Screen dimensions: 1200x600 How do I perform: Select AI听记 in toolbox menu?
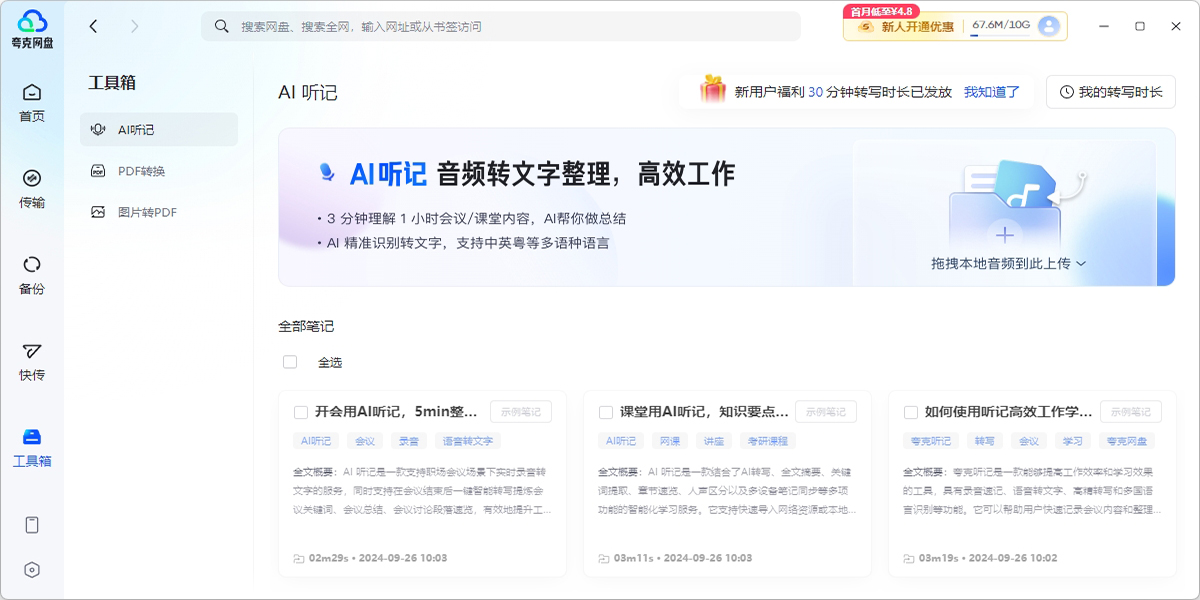click(159, 130)
